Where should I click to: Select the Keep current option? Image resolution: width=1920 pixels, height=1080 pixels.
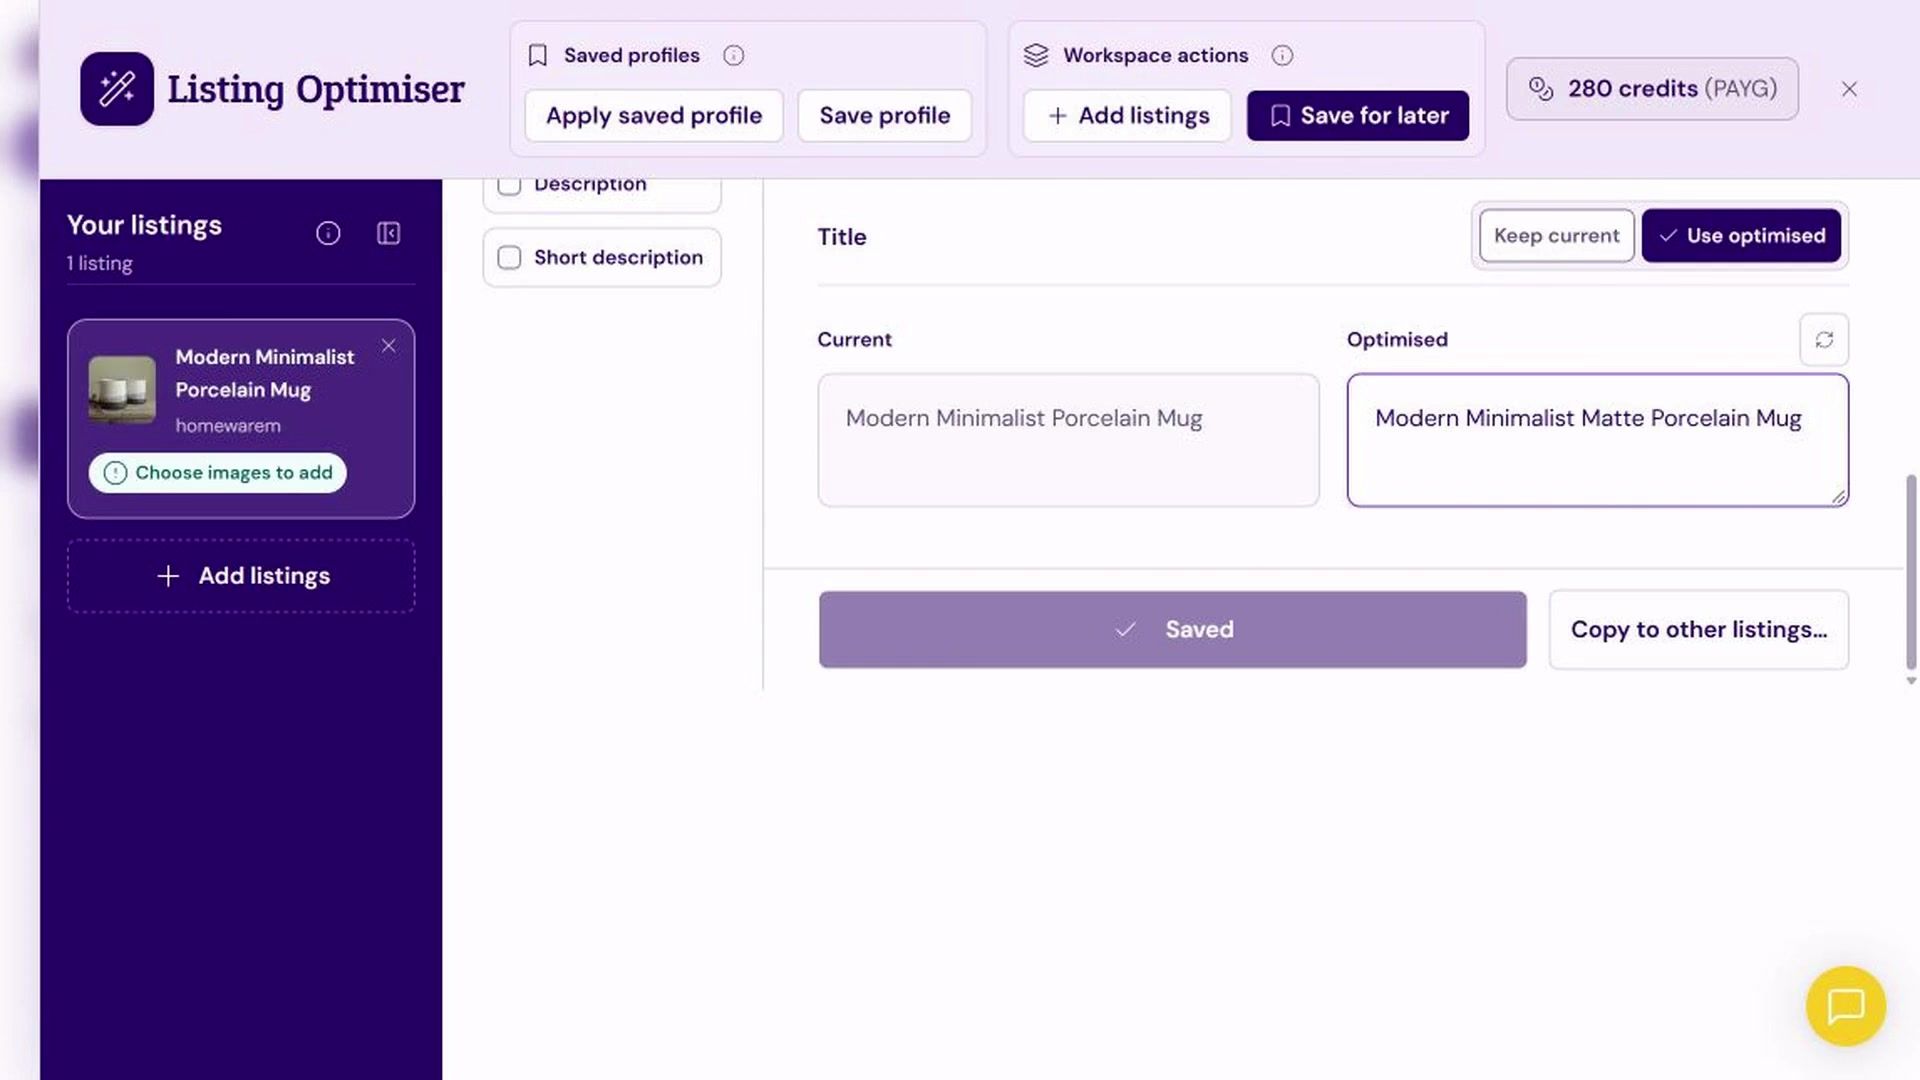(1556, 236)
